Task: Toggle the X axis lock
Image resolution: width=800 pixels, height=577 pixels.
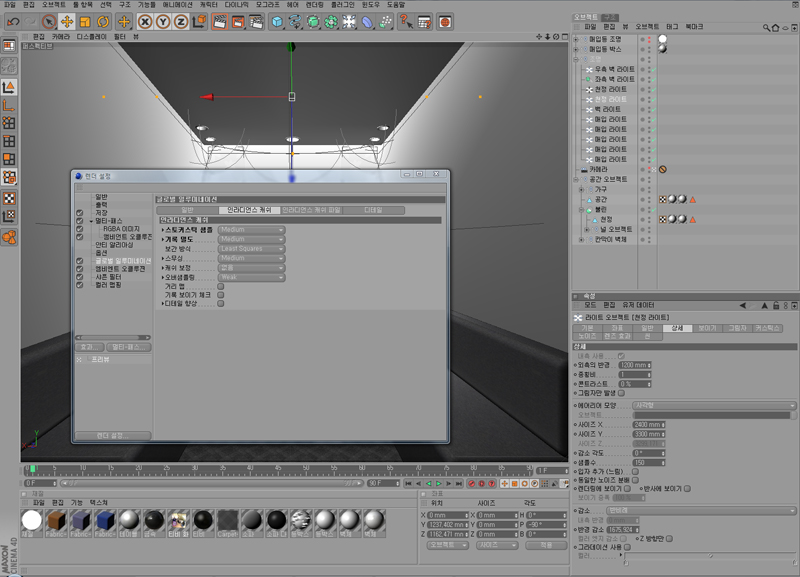Action: click(145, 21)
